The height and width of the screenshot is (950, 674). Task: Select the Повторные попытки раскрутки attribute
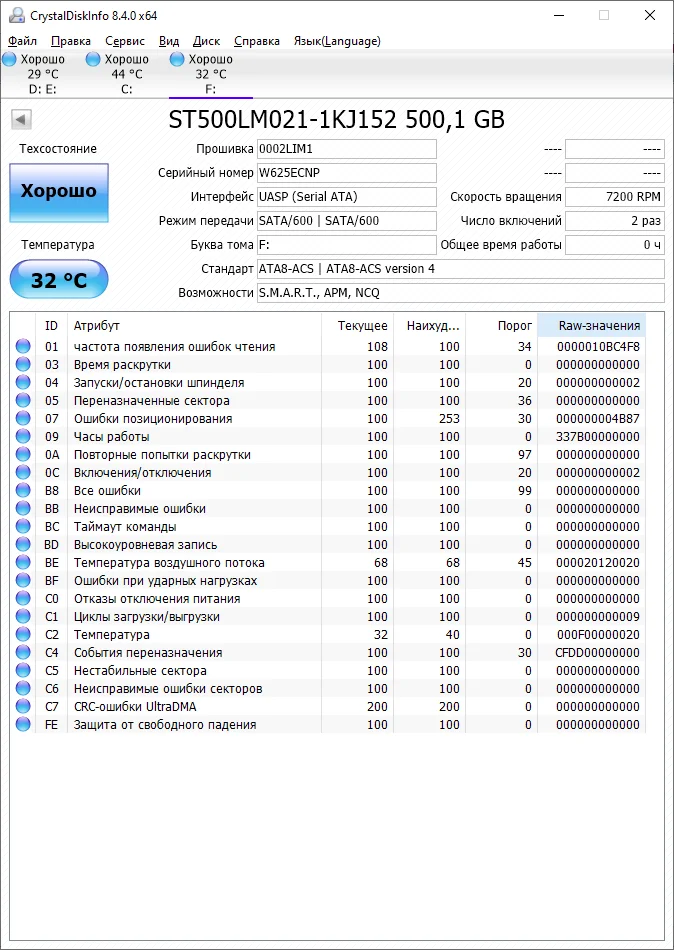coord(329,454)
